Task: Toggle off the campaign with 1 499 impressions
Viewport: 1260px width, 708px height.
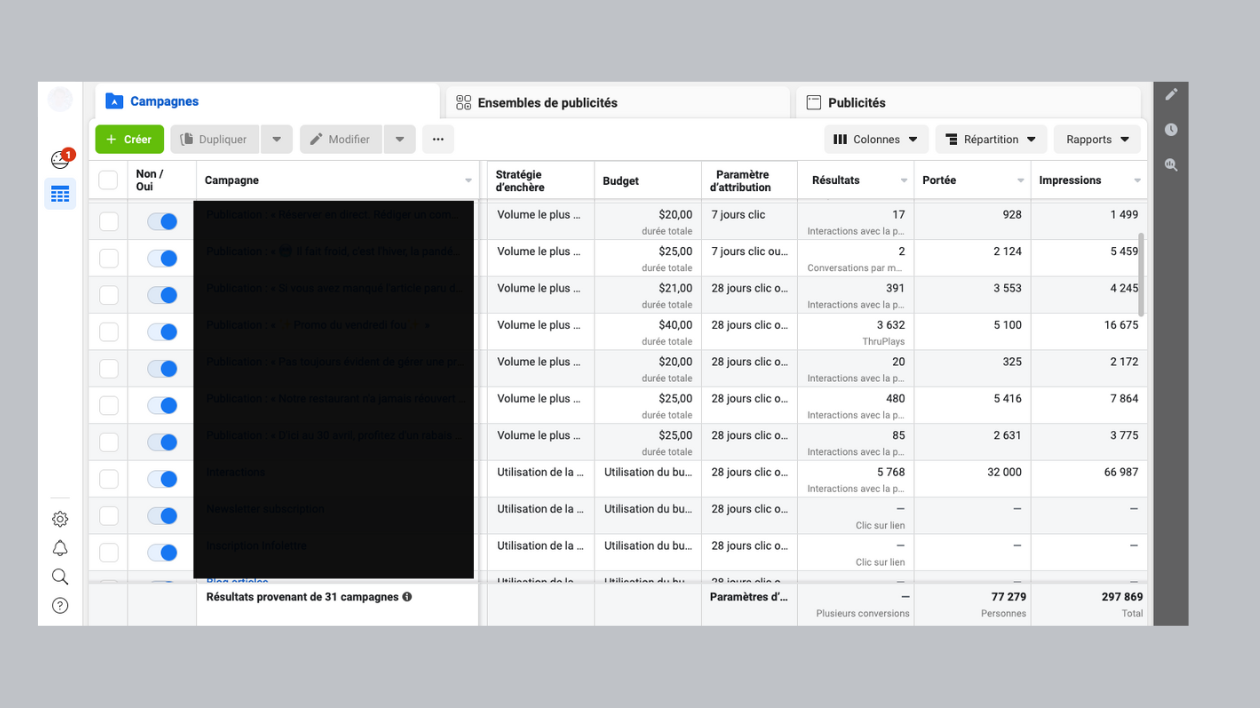Action: [162, 221]
